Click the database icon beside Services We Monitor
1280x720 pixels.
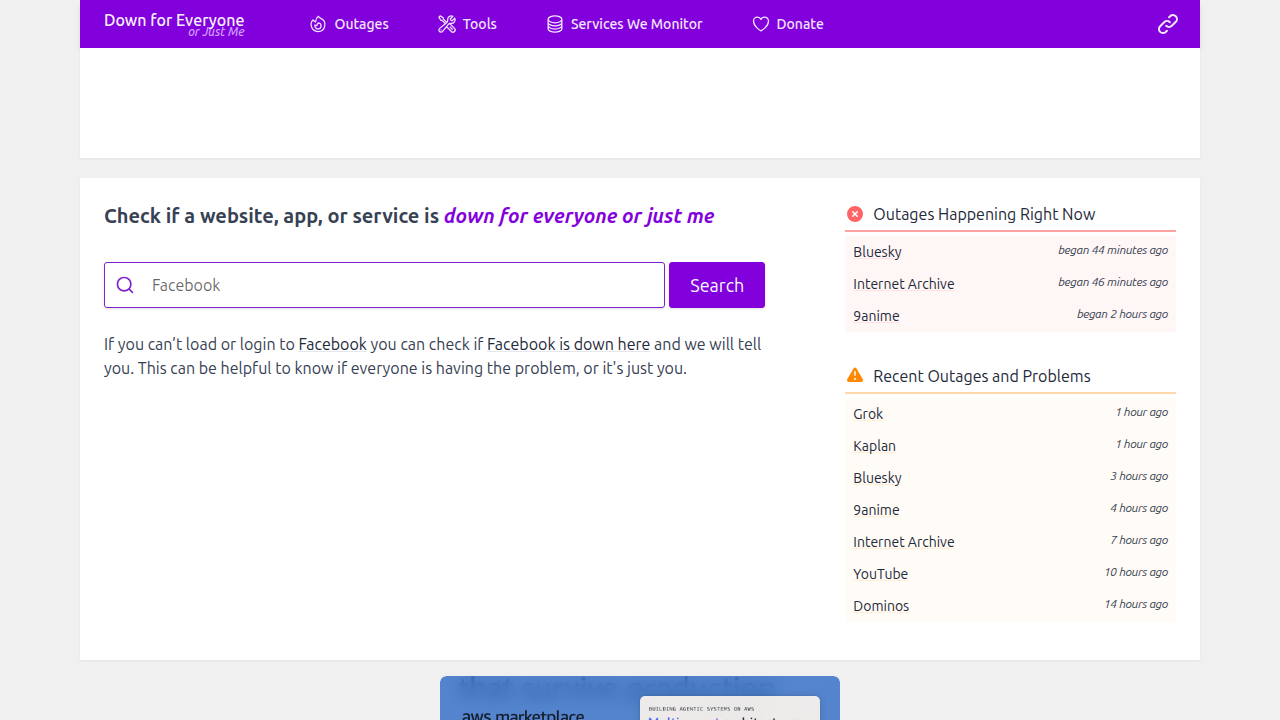coord(554,23)
